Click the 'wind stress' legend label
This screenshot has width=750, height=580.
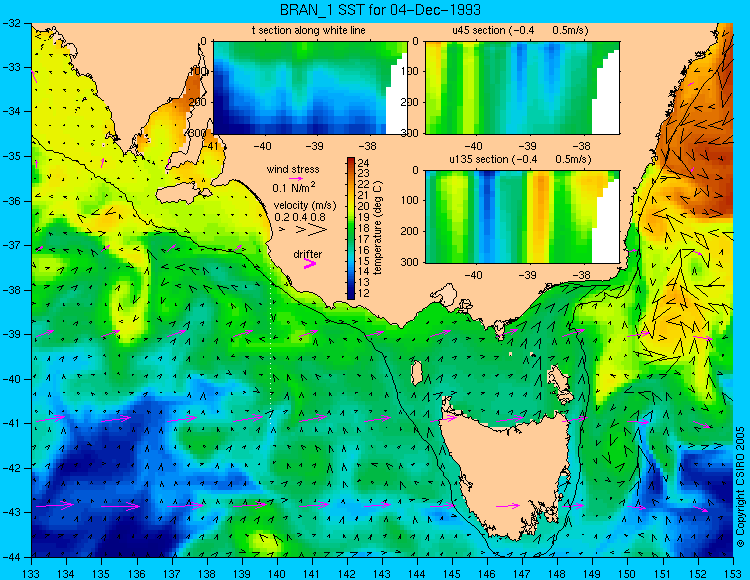coord(293,169)
